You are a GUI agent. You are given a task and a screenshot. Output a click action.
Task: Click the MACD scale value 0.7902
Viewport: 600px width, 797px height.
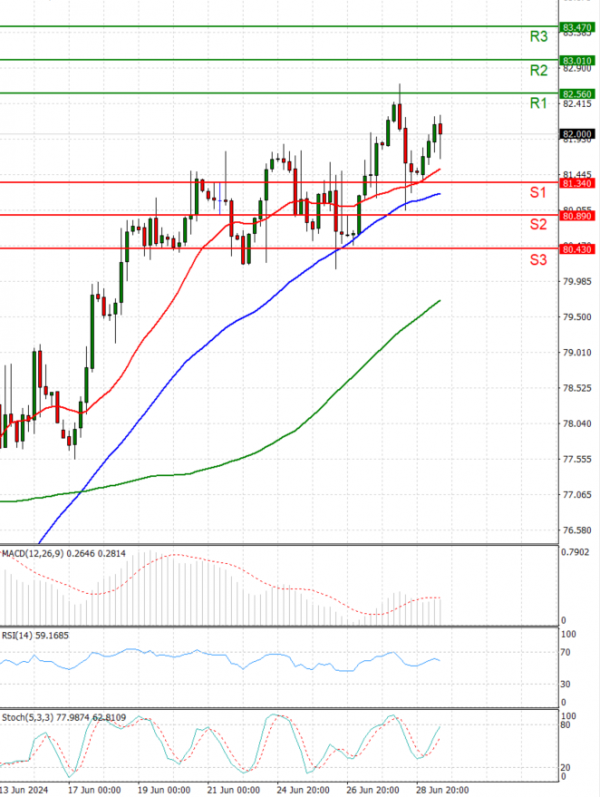coord(575,552)
